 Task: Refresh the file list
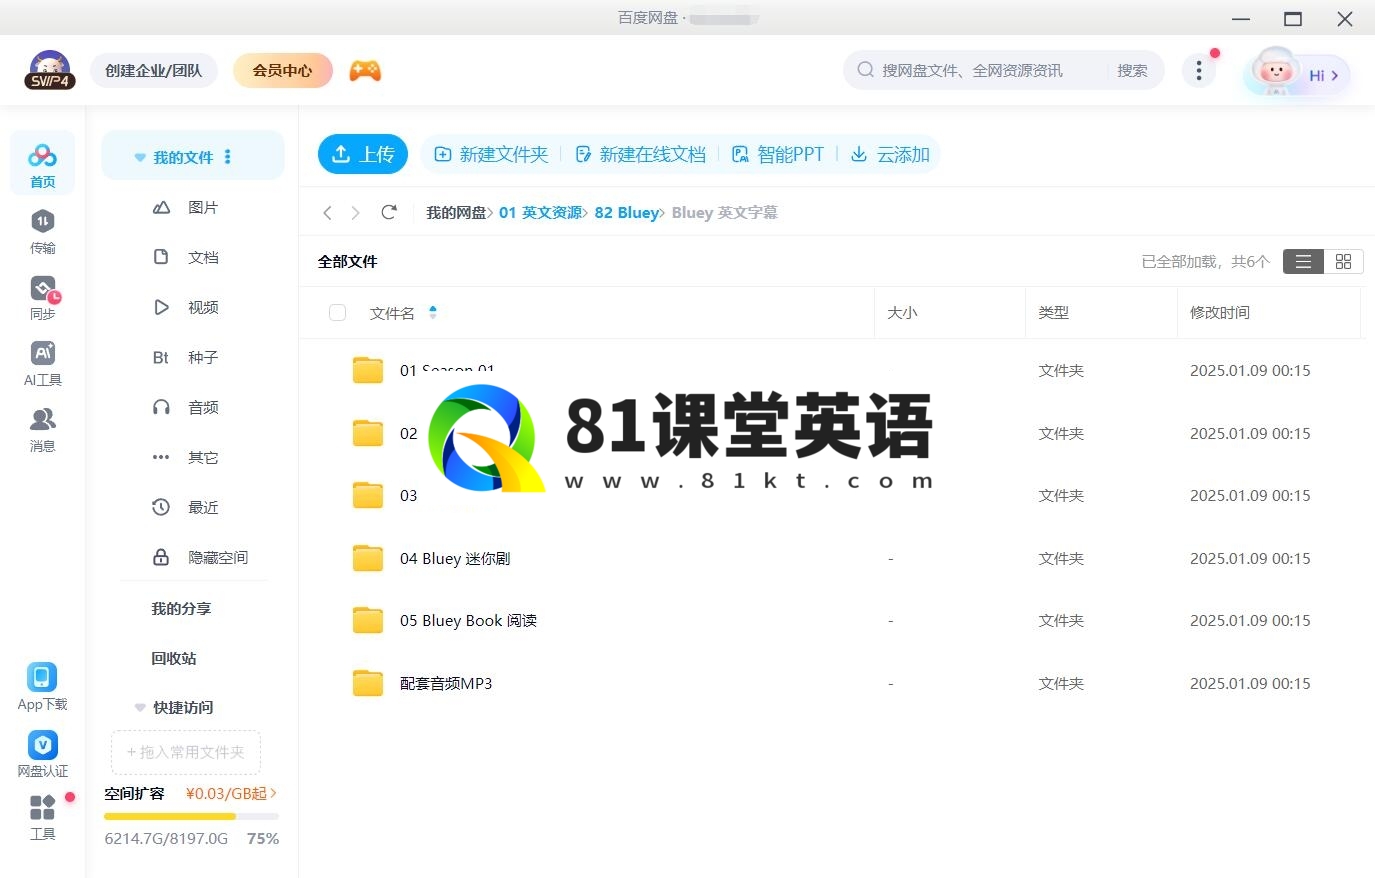pos(389,212)
